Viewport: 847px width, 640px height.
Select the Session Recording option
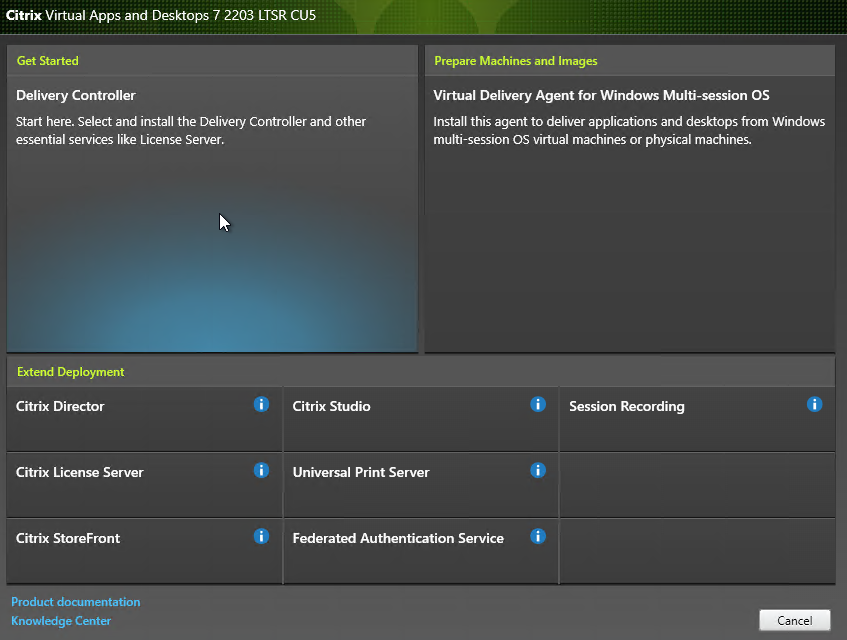(x=626, y=407)
